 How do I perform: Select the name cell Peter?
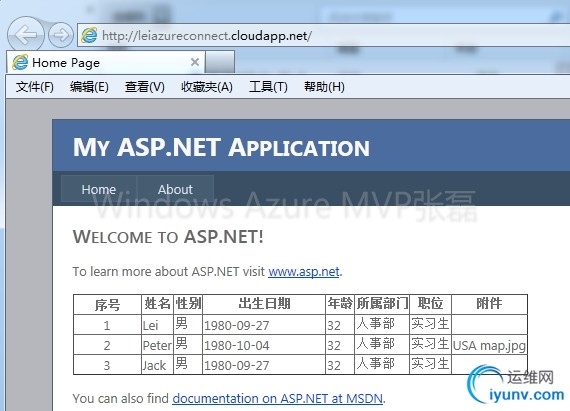157,345
